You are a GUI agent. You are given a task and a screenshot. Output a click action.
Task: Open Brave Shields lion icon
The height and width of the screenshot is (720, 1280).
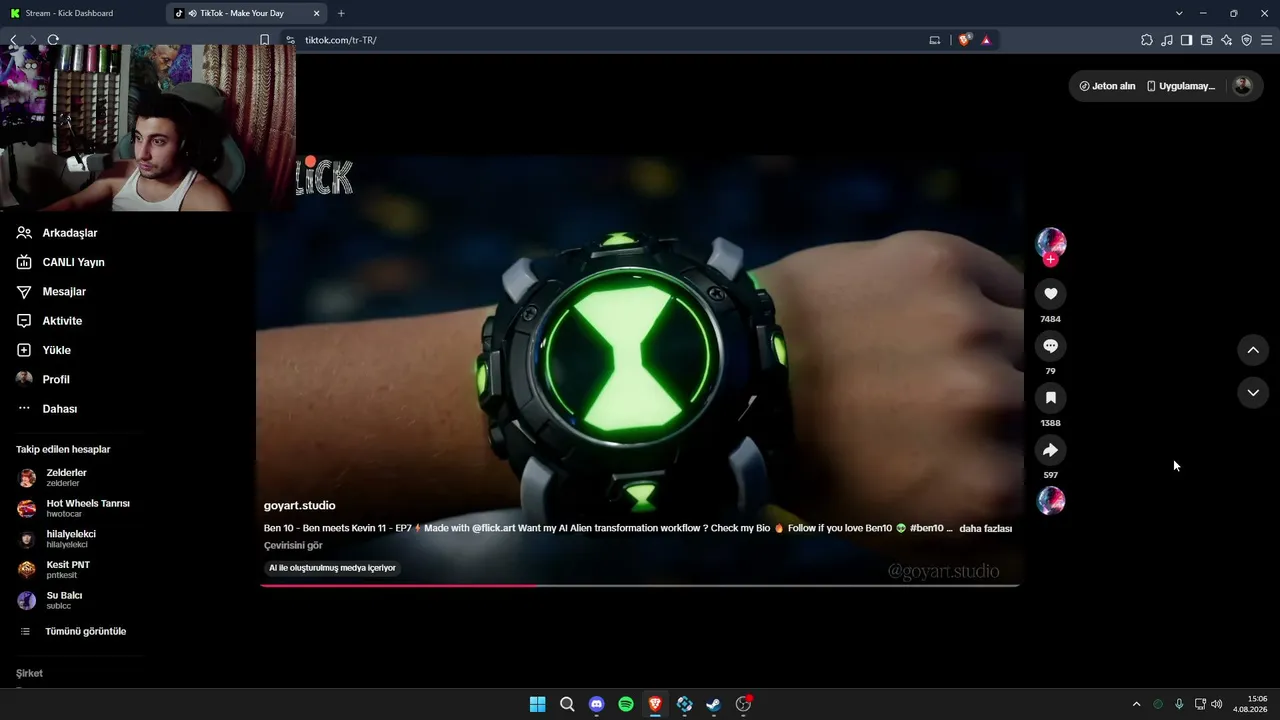tap(964, 40)
